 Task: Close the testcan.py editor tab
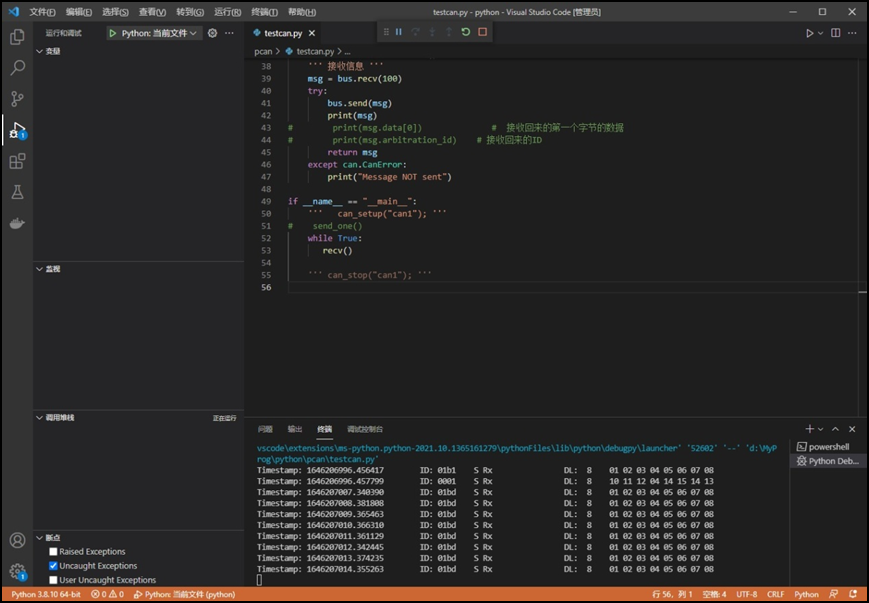pos(312,33)
